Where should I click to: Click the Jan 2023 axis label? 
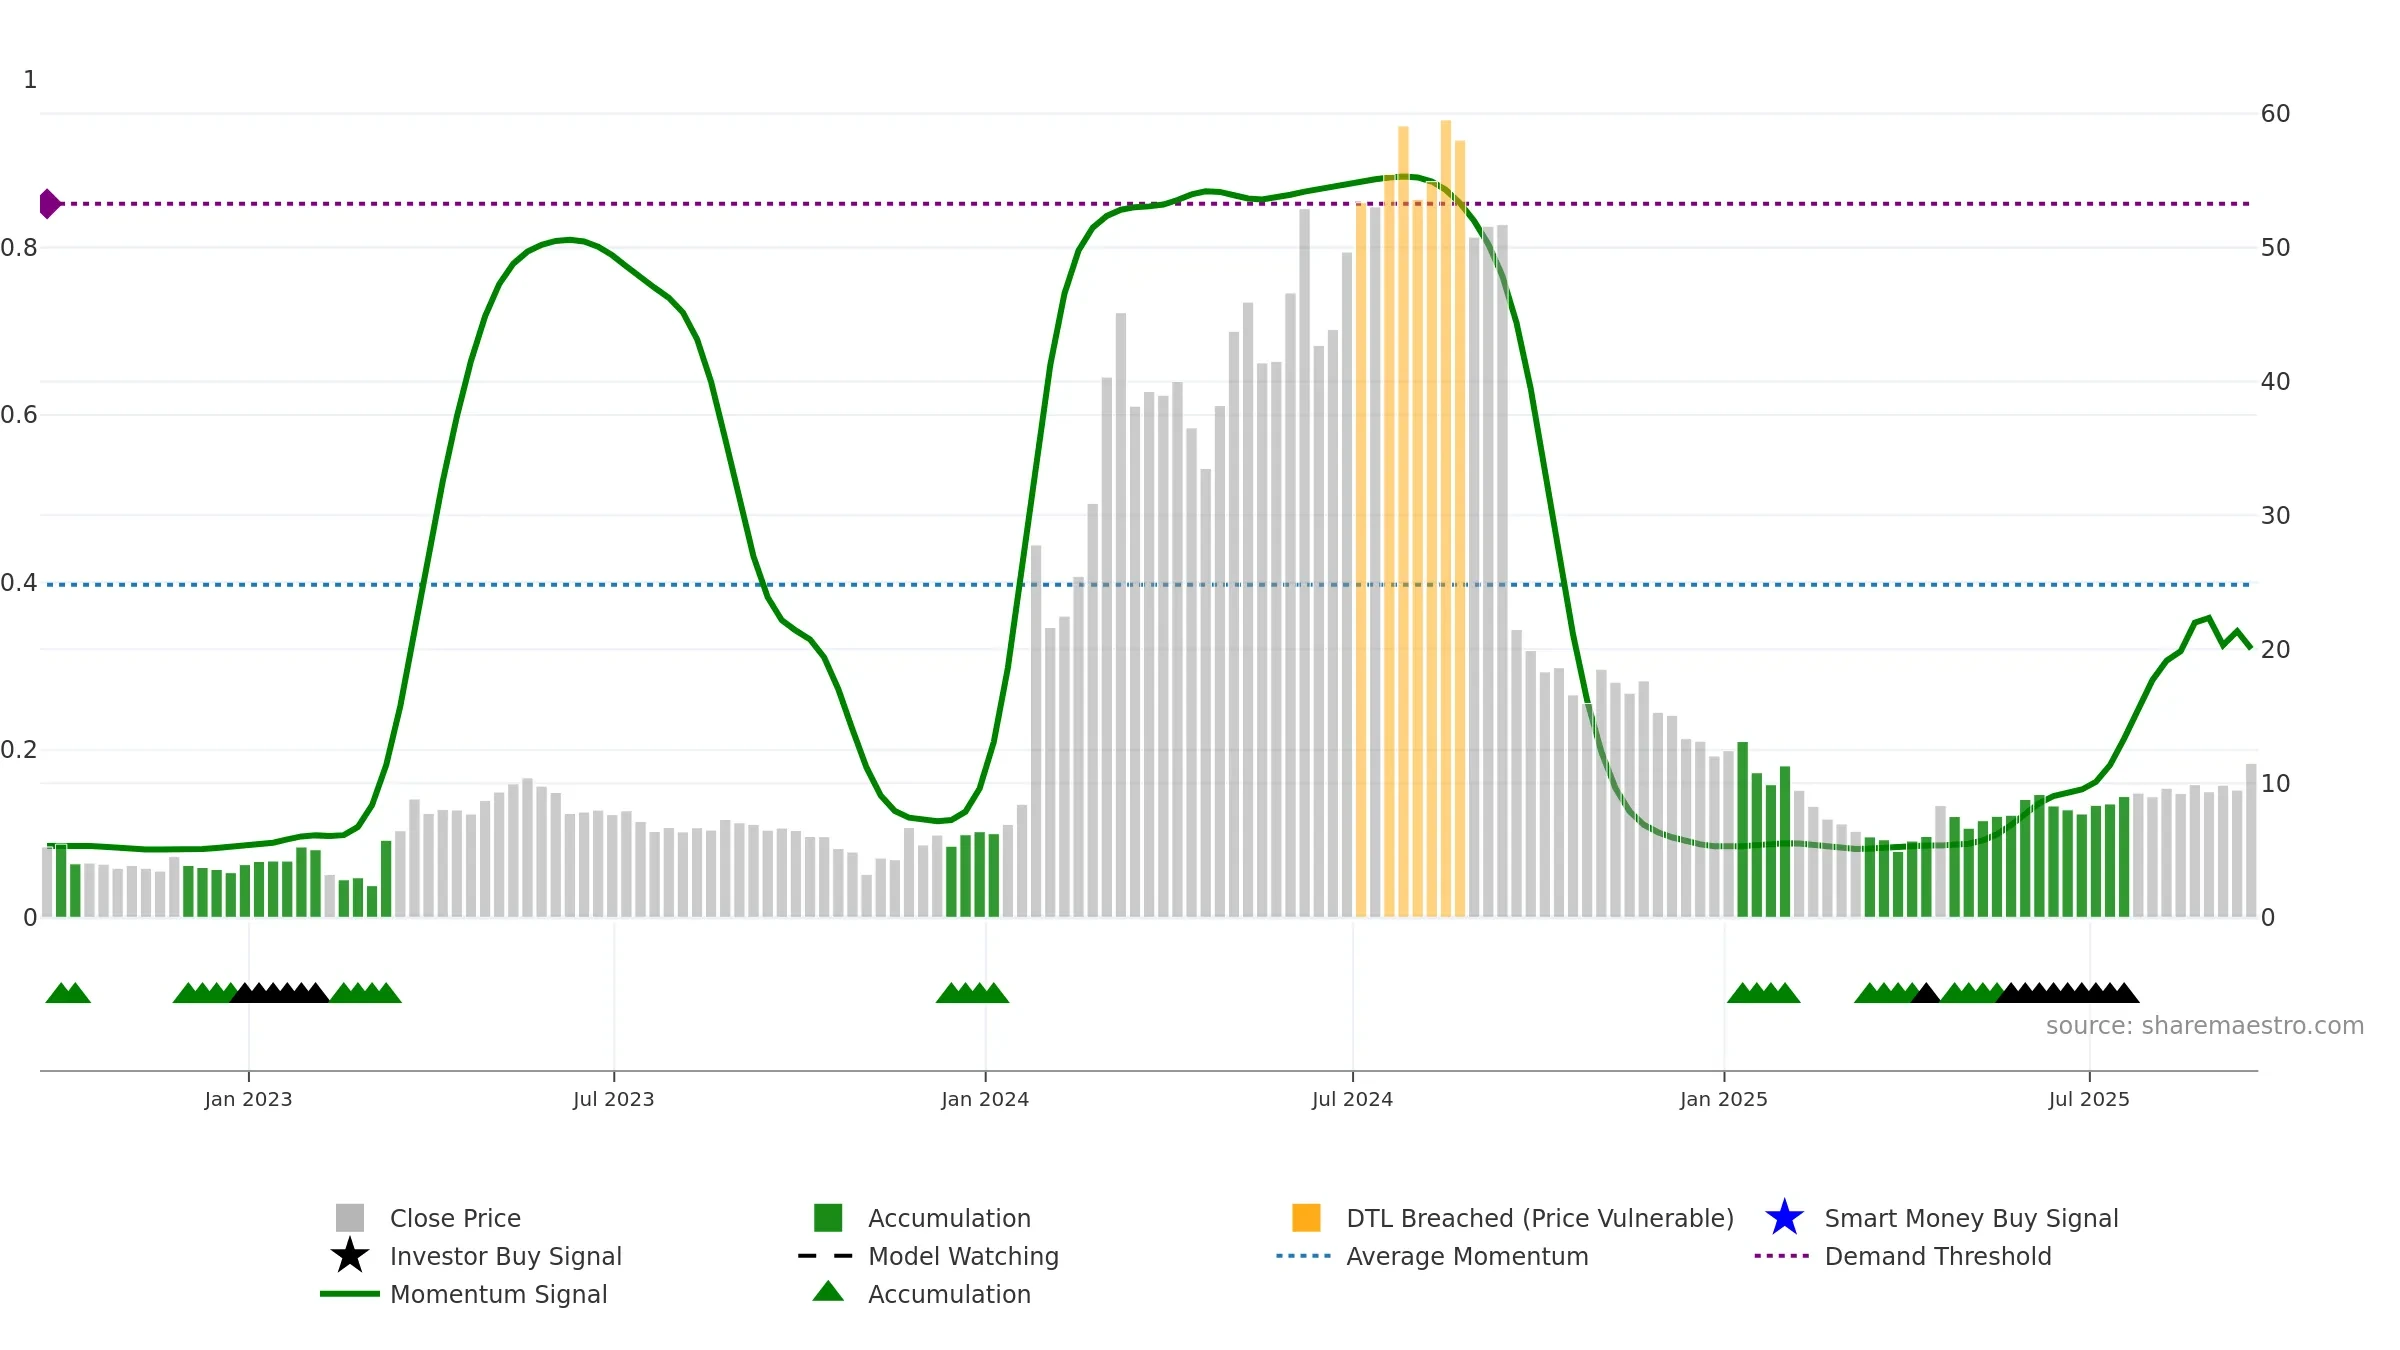(248, 1100)
